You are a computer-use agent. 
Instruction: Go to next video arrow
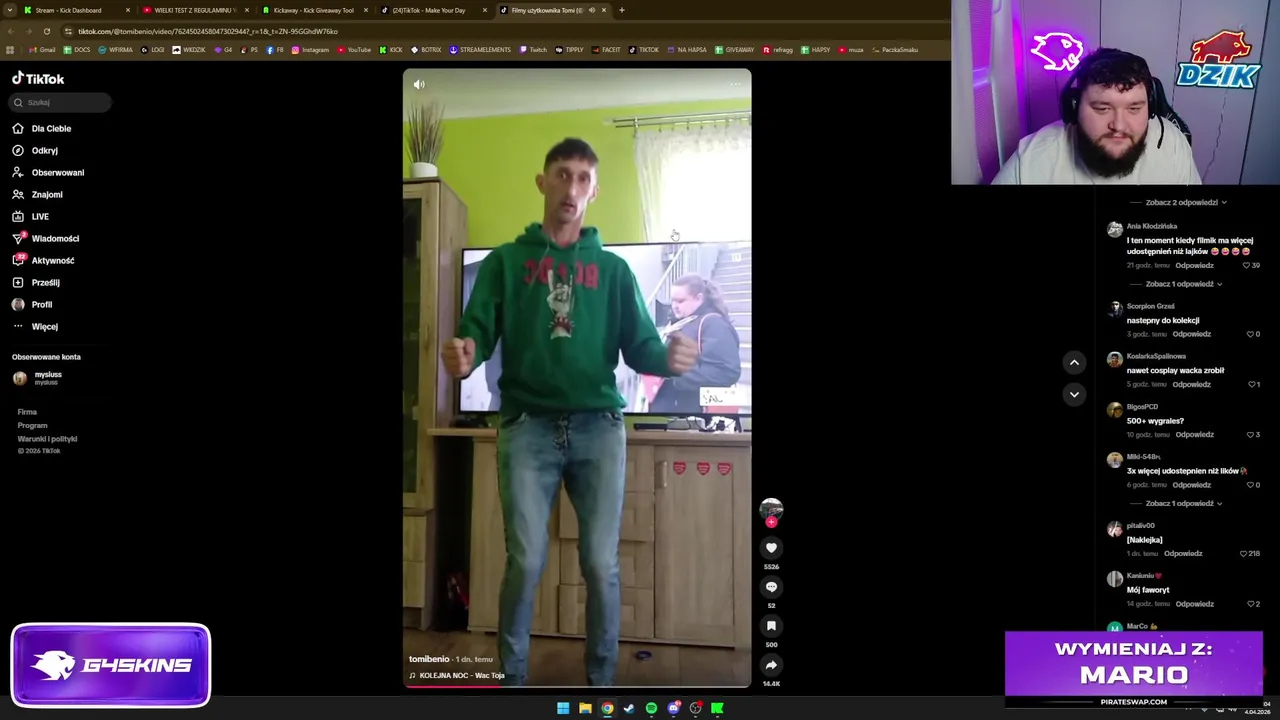click(1074, 394)
